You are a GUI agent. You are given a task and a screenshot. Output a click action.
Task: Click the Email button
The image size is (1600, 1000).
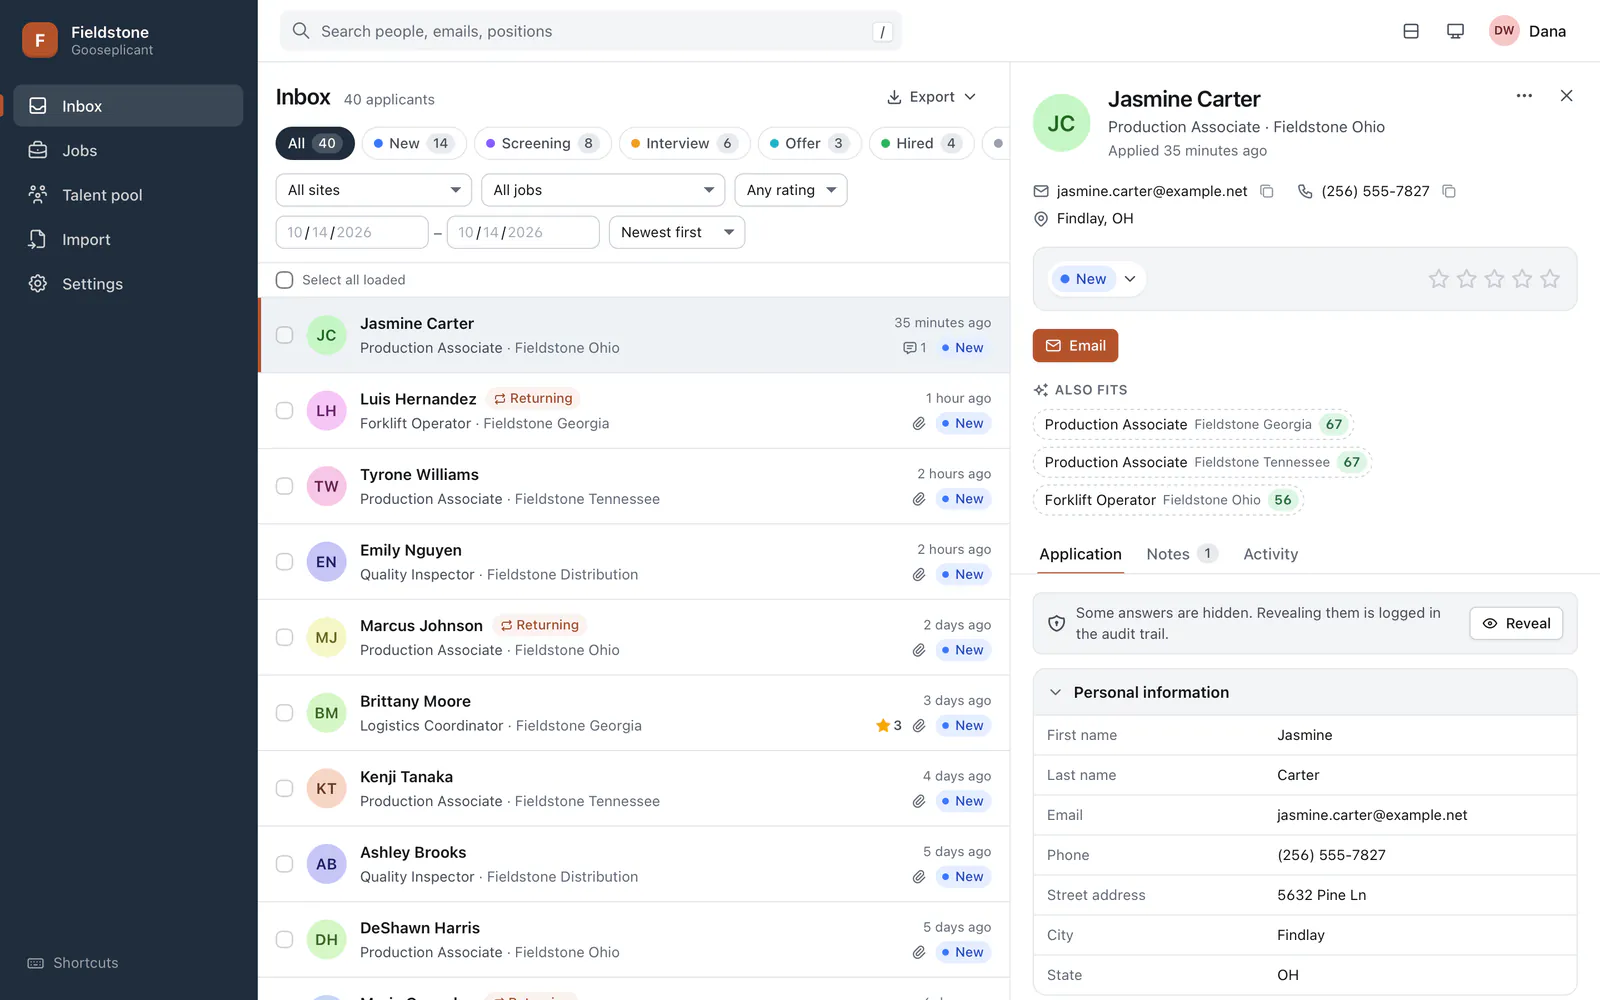click(x=1075, y=346)
